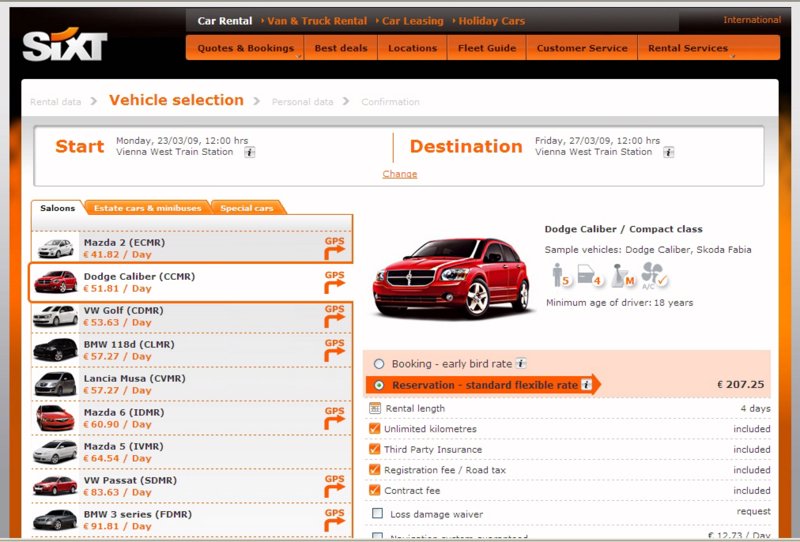This screenshot has height=542, width=800.
Task: Open Quotes & Bookings dropdown menu
Action: [245, 48]
